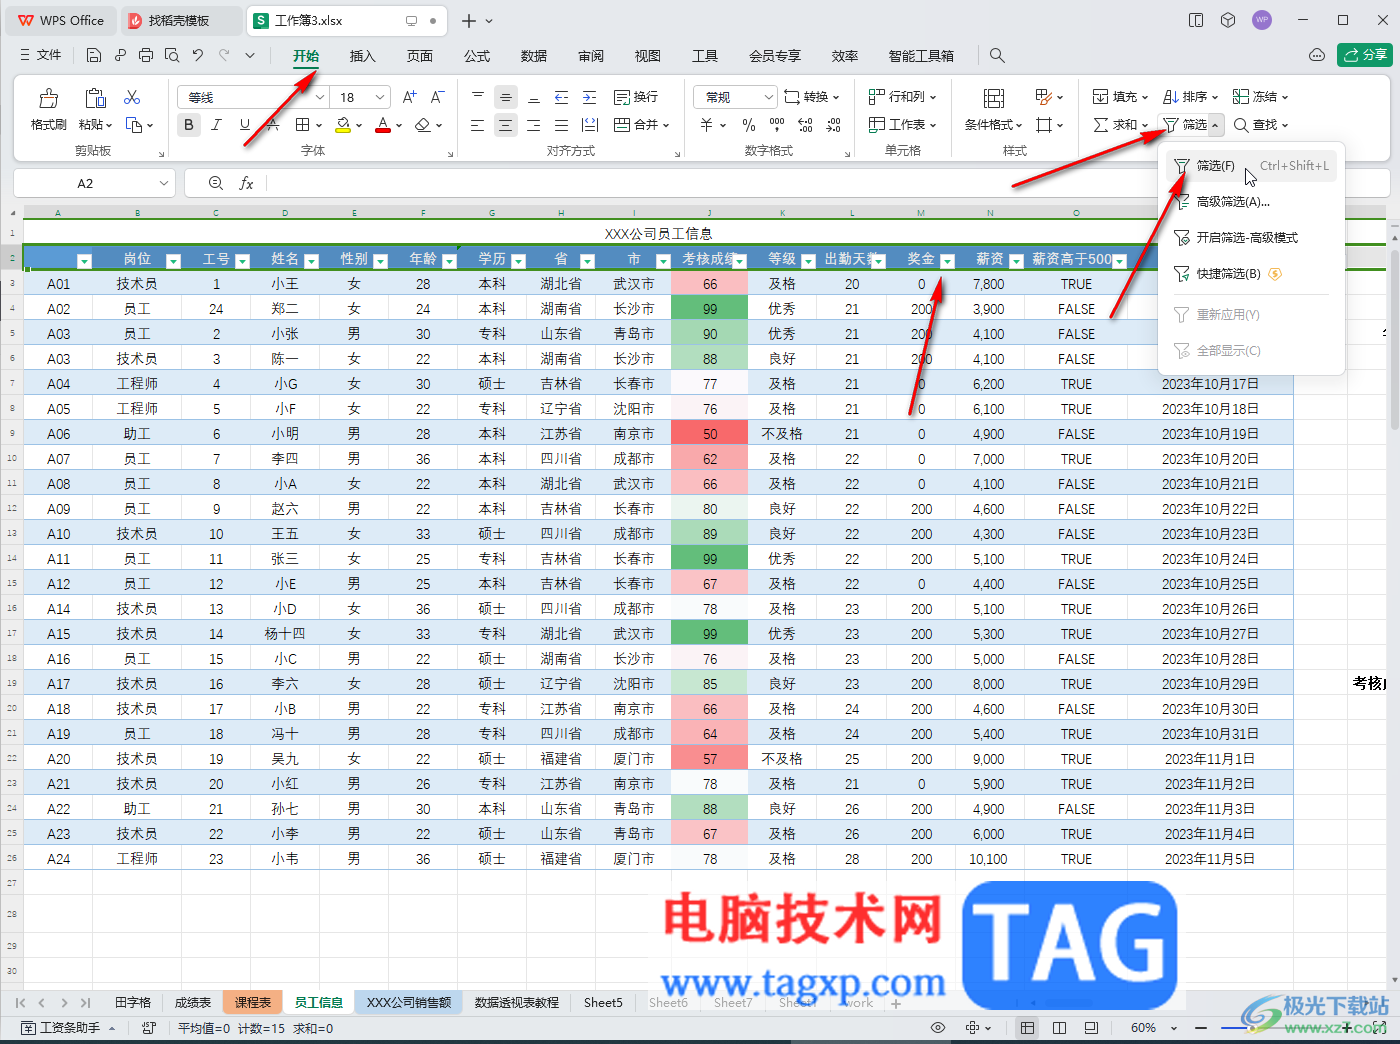Click the zoom magnifier icon in formula bar

[215, 183]
